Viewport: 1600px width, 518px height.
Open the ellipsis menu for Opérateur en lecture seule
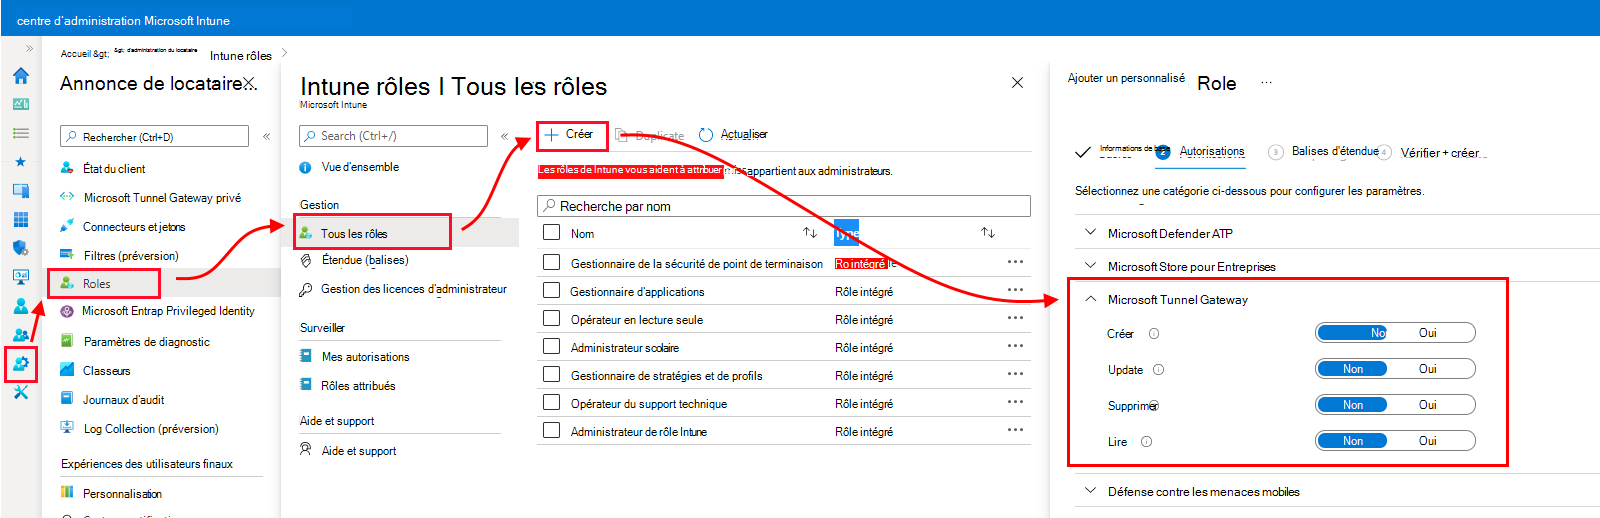point(1015,318)
